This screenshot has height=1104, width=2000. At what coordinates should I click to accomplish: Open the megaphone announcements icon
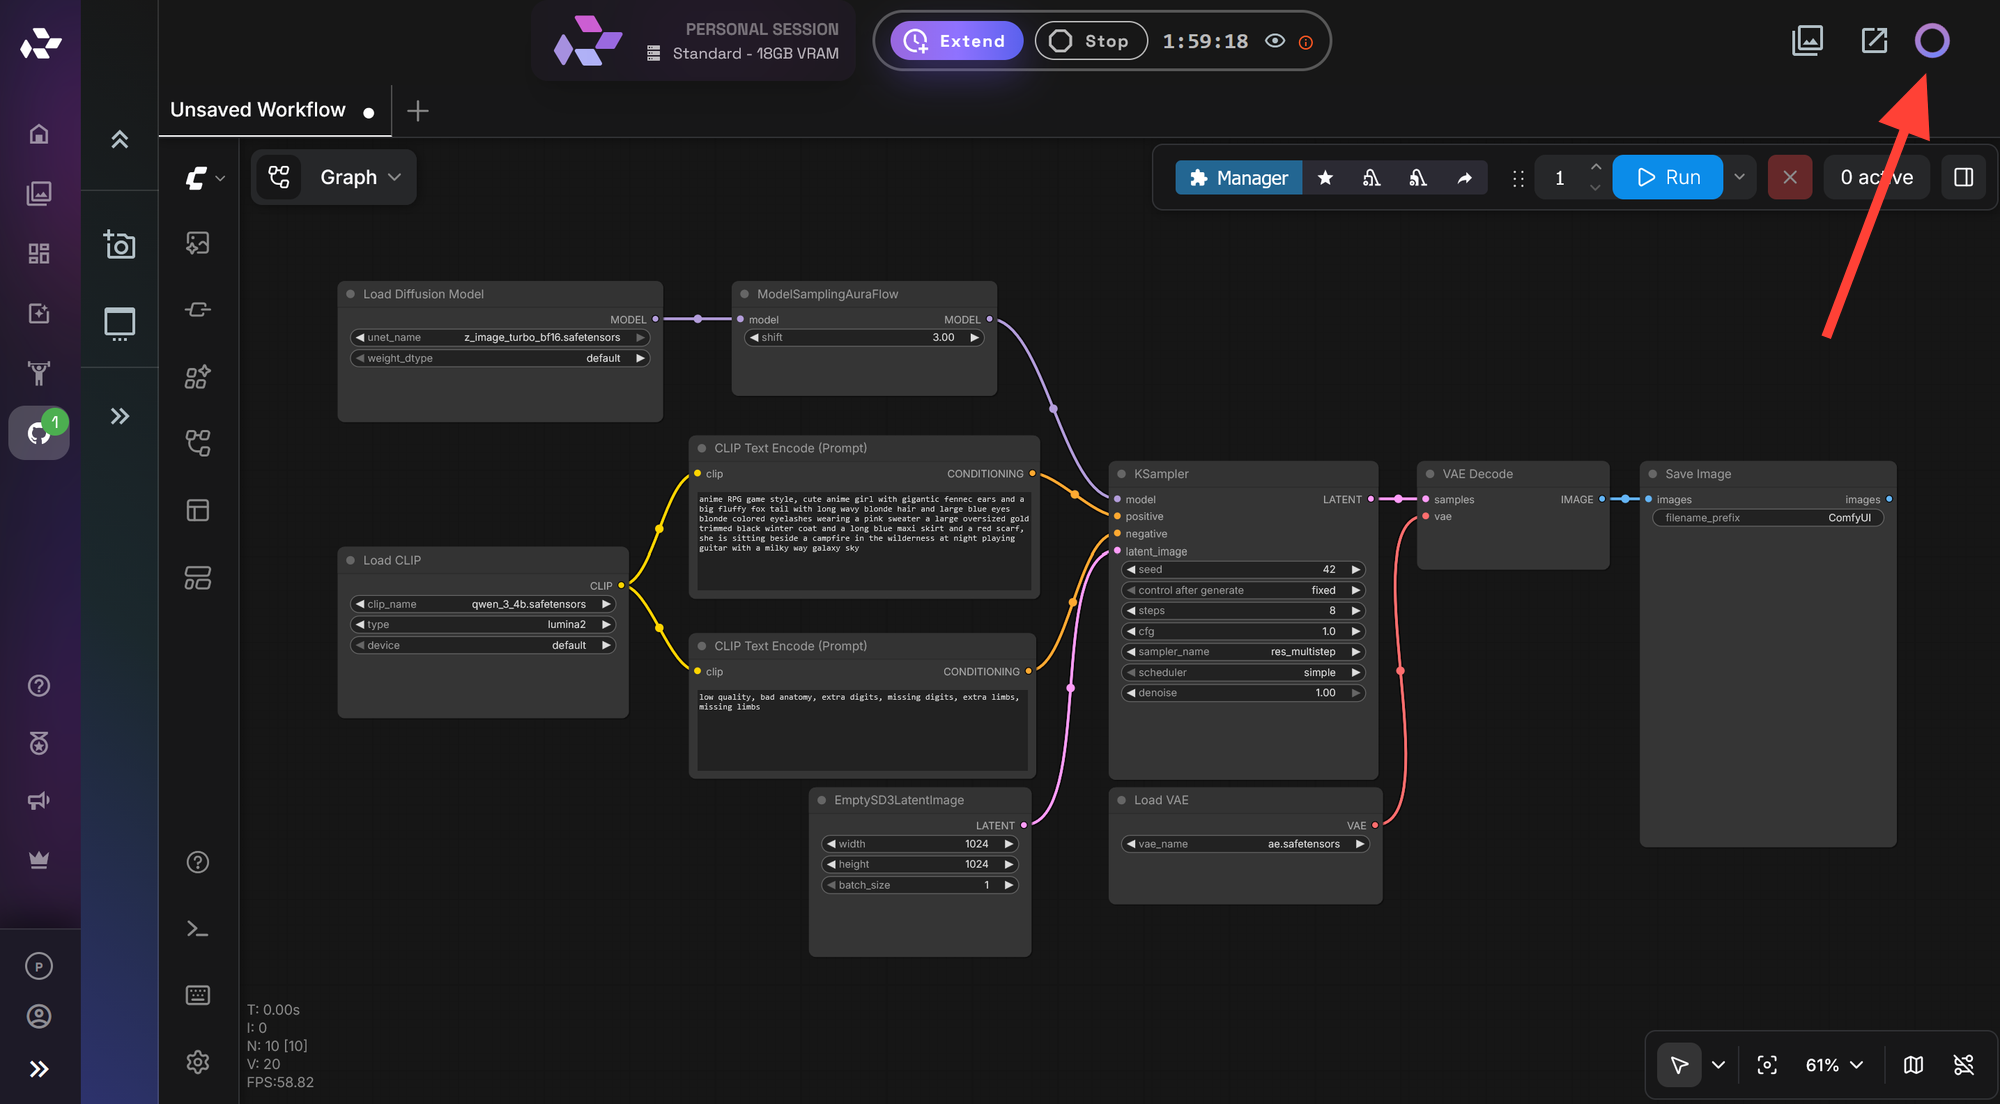point(39,801)
